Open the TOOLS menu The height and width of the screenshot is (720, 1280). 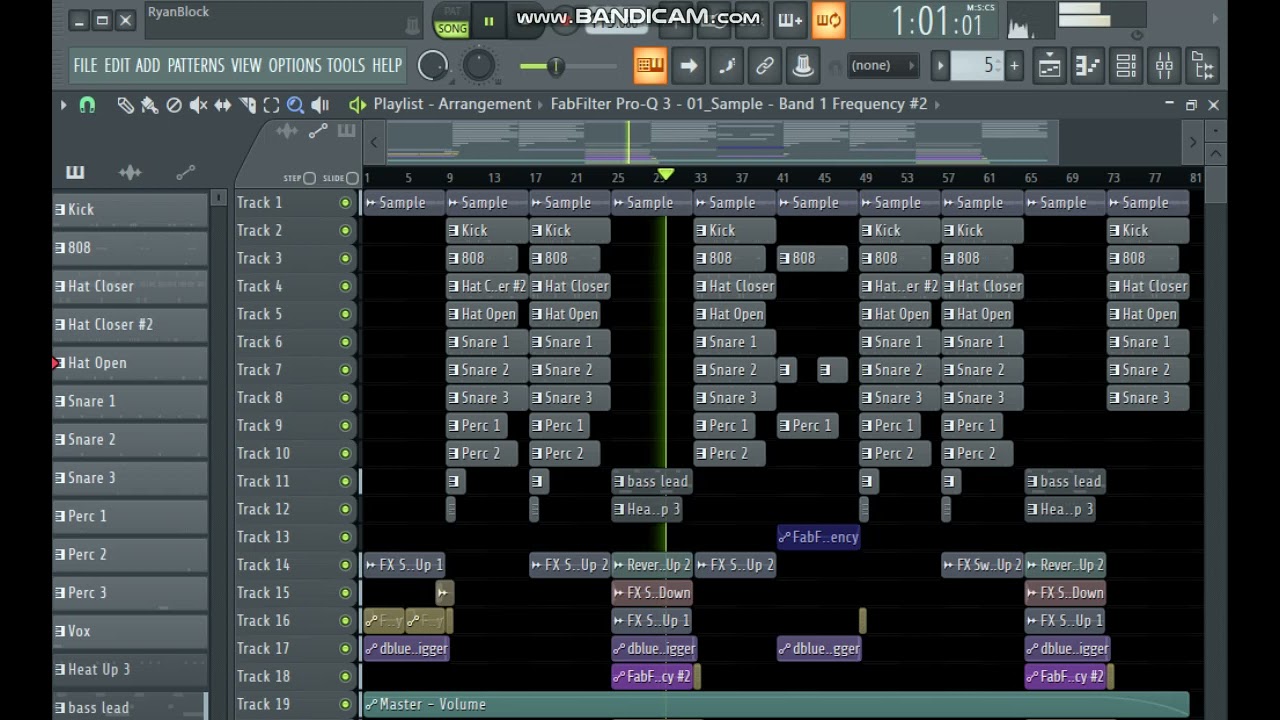(x=346, y=65)
